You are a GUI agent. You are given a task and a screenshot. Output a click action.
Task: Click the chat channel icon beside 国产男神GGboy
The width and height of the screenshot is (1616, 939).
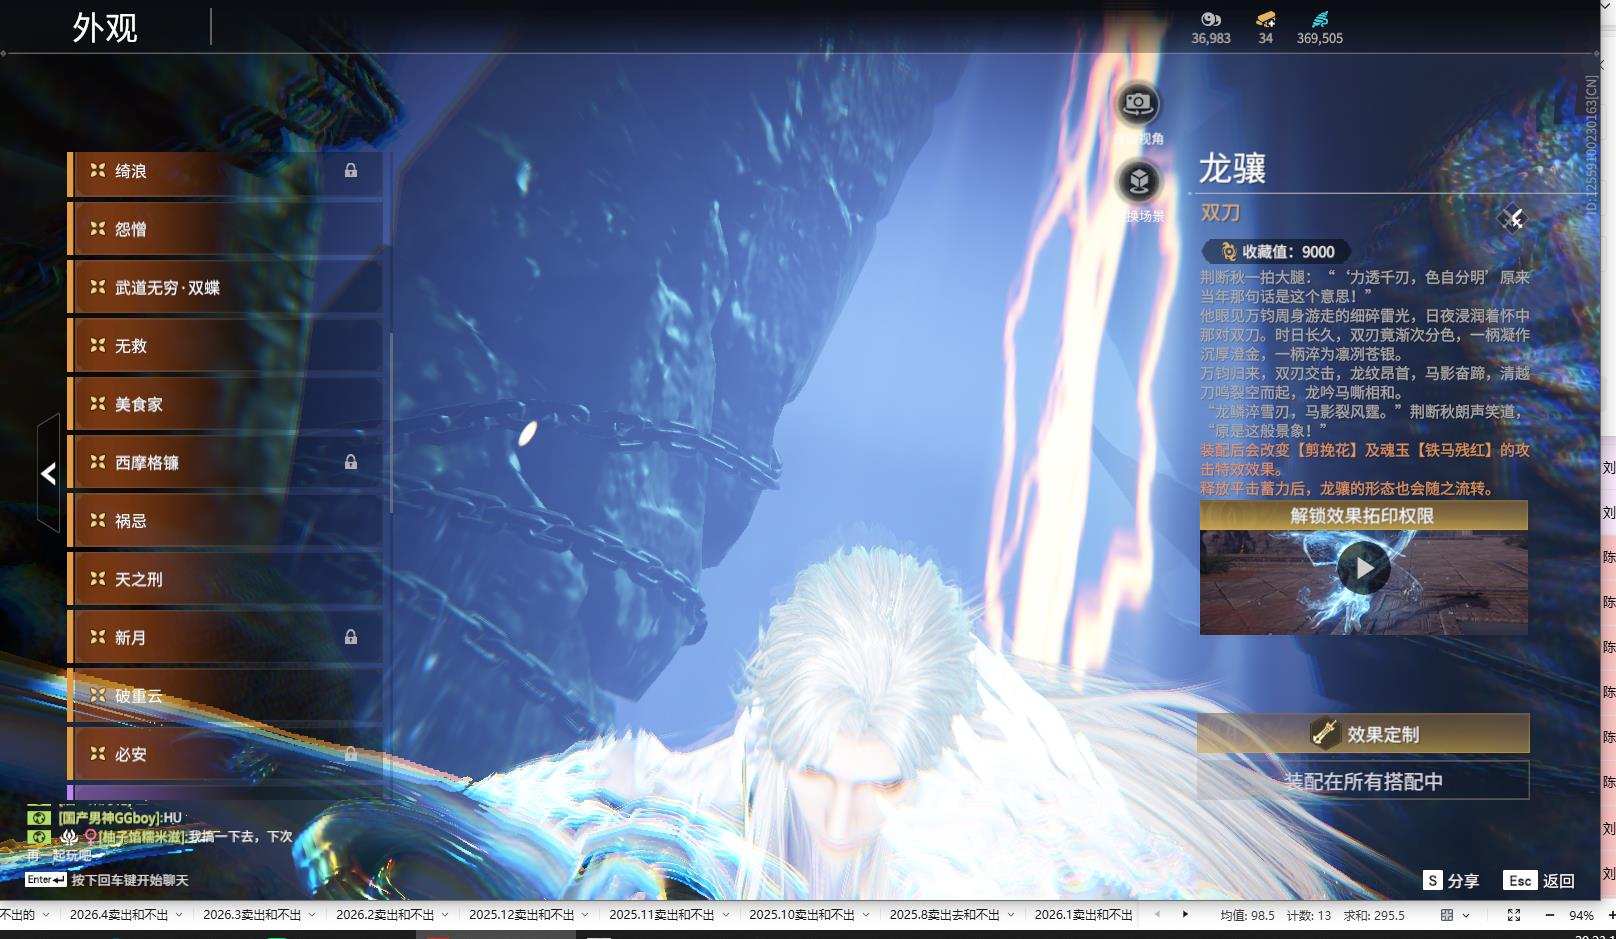[x=38, y=818]
